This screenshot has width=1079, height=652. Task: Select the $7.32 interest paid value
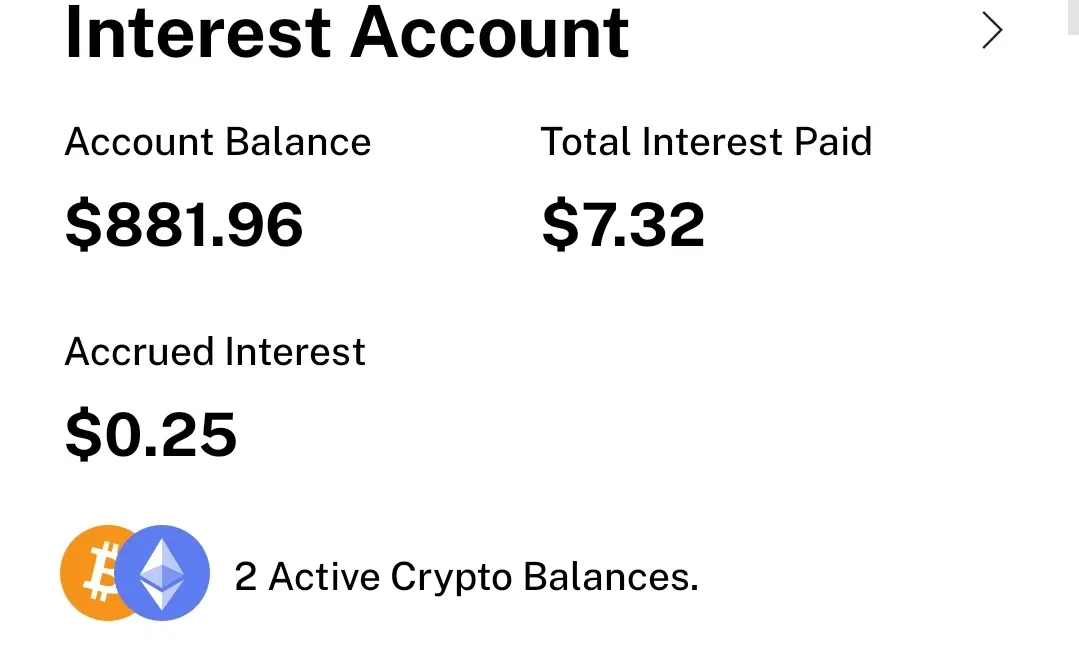click(x=623, y=224)
